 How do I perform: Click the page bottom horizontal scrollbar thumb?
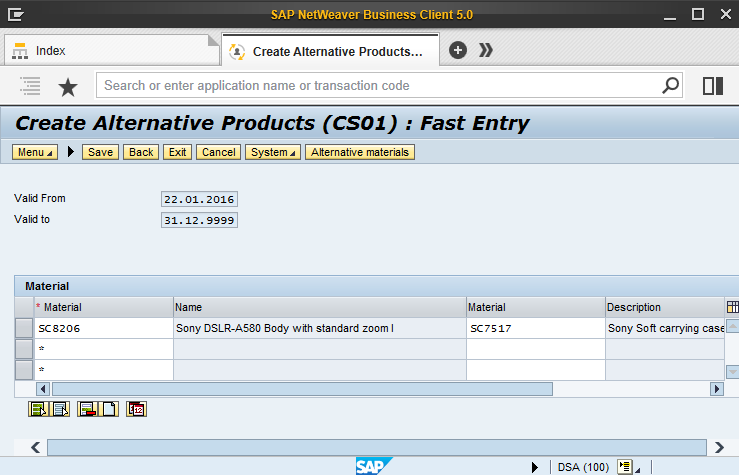[x=377, y=447]
